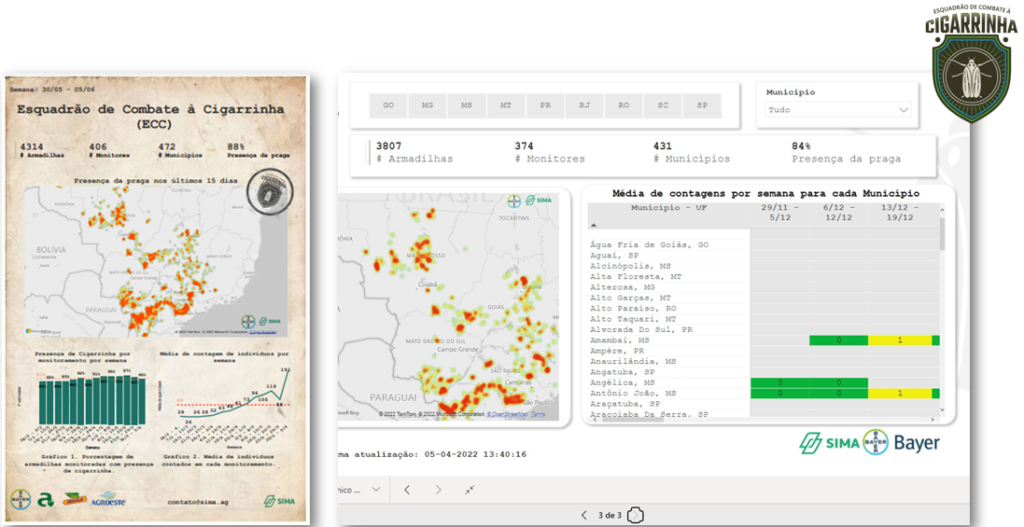Click the Bayer logo in poster footer
This screenshot has width=1024, height=527.
click(x=21, y=500)
